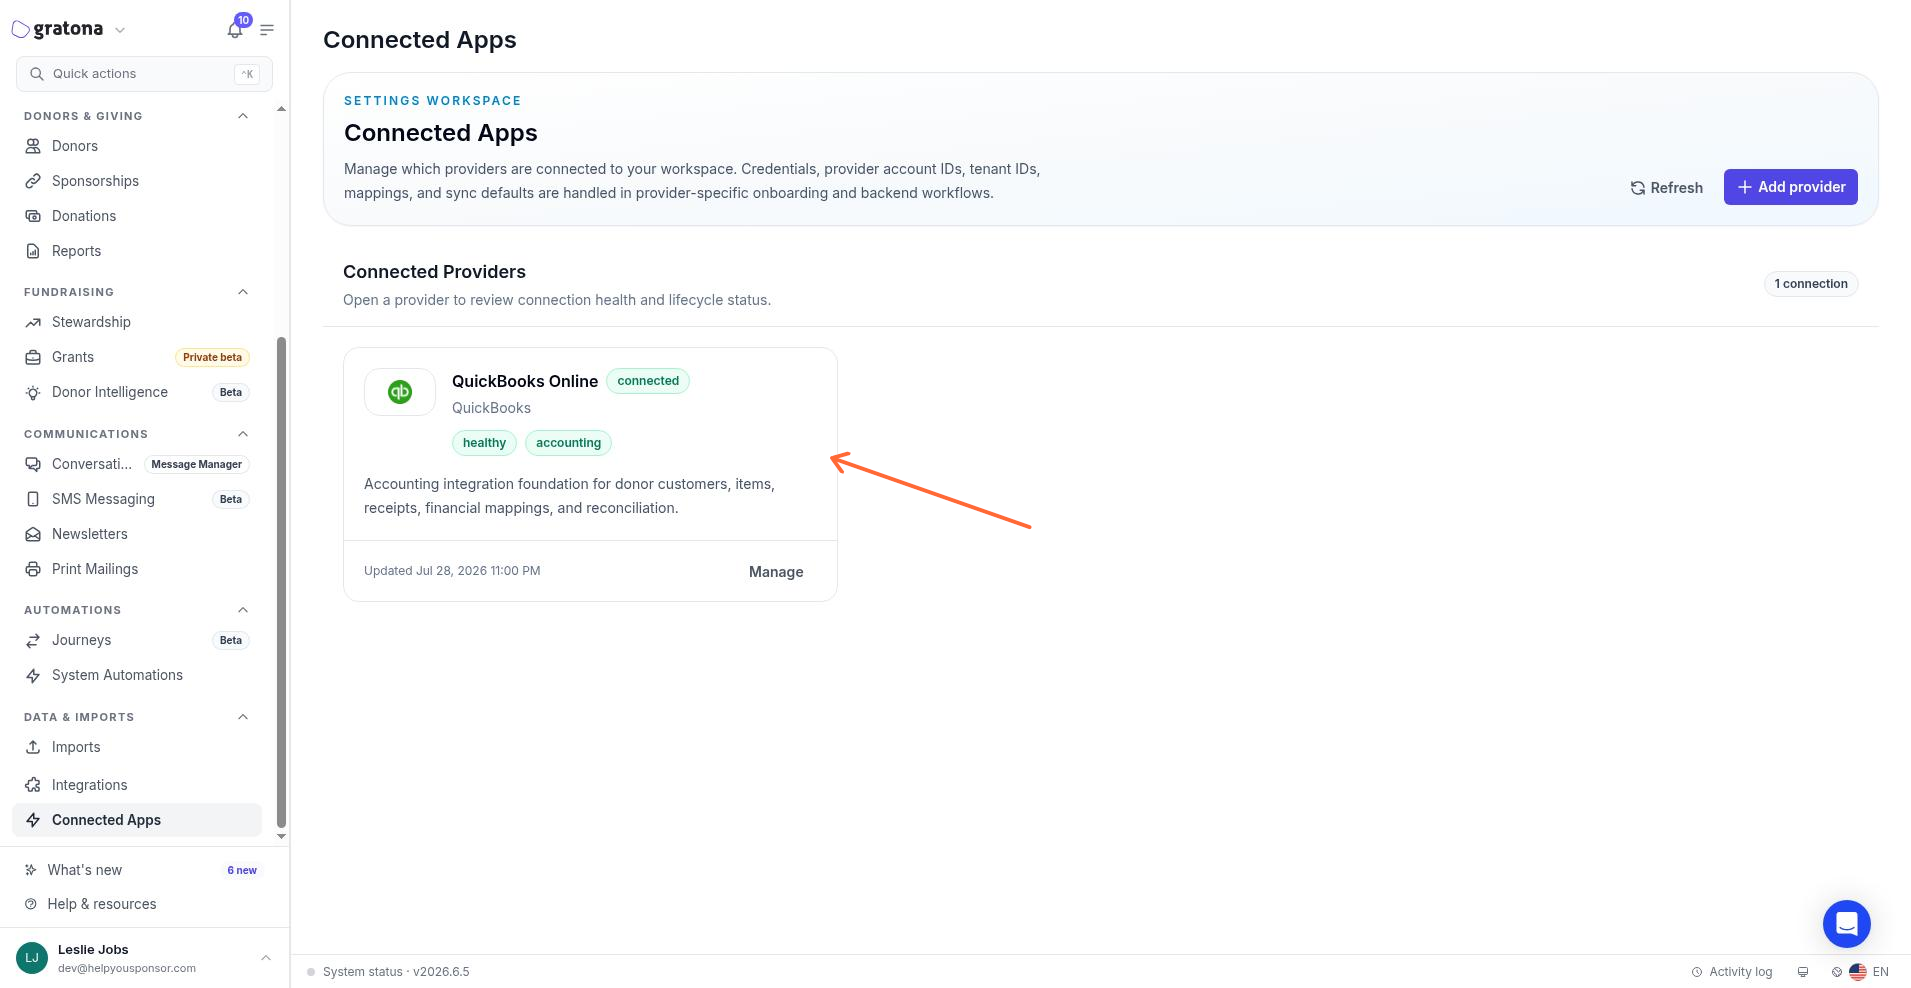Click the Reports document icon
This screenshot has width=1911, height=988.
click(x=33, y=251)
